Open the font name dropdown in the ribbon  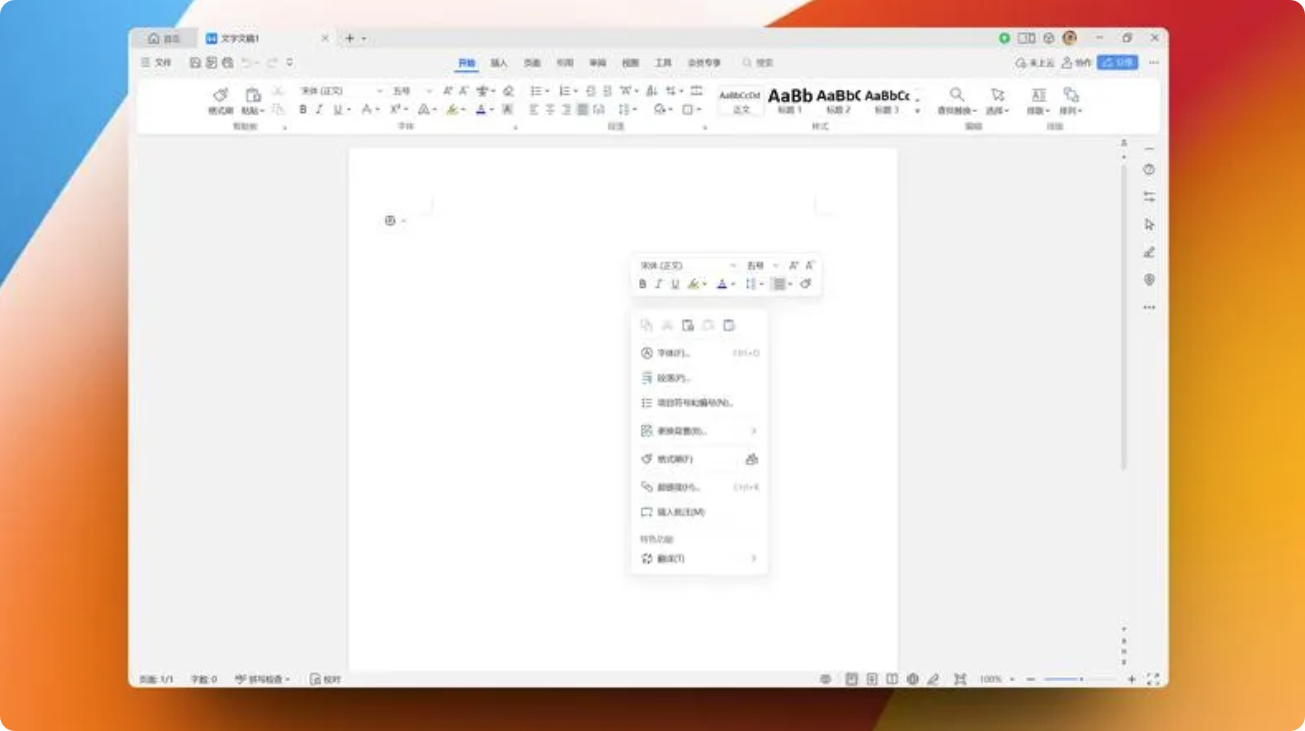tap(379, 91)
